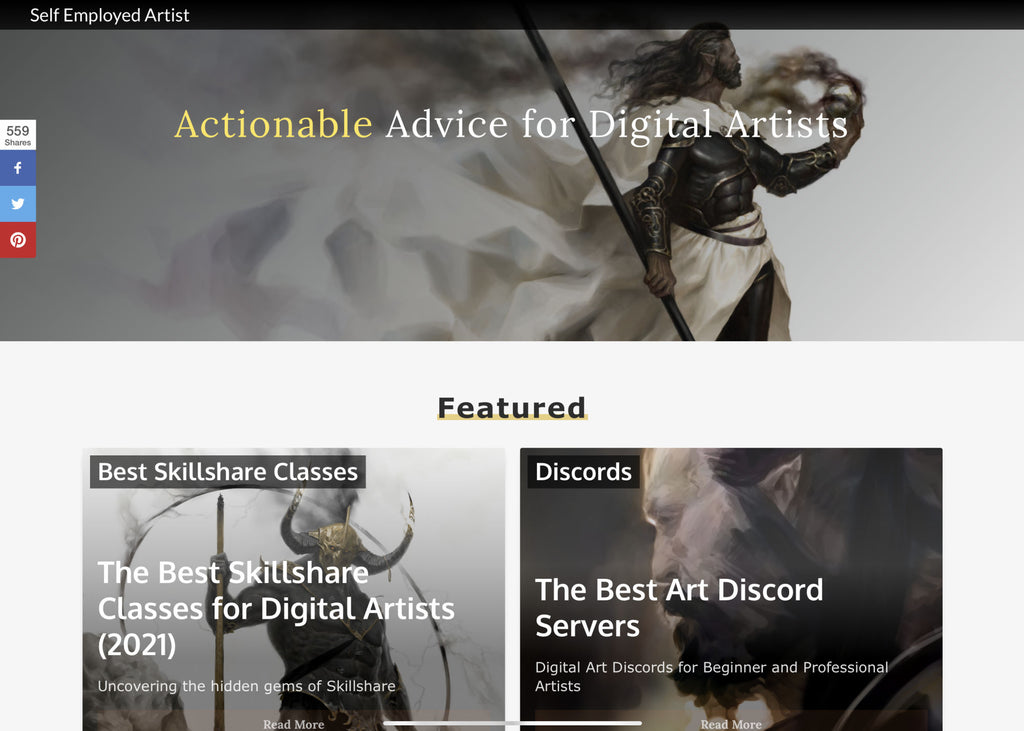This screenshot has width=1024, height=731.
Task: Share page on Facebook icon
Action: click(18, 168)
